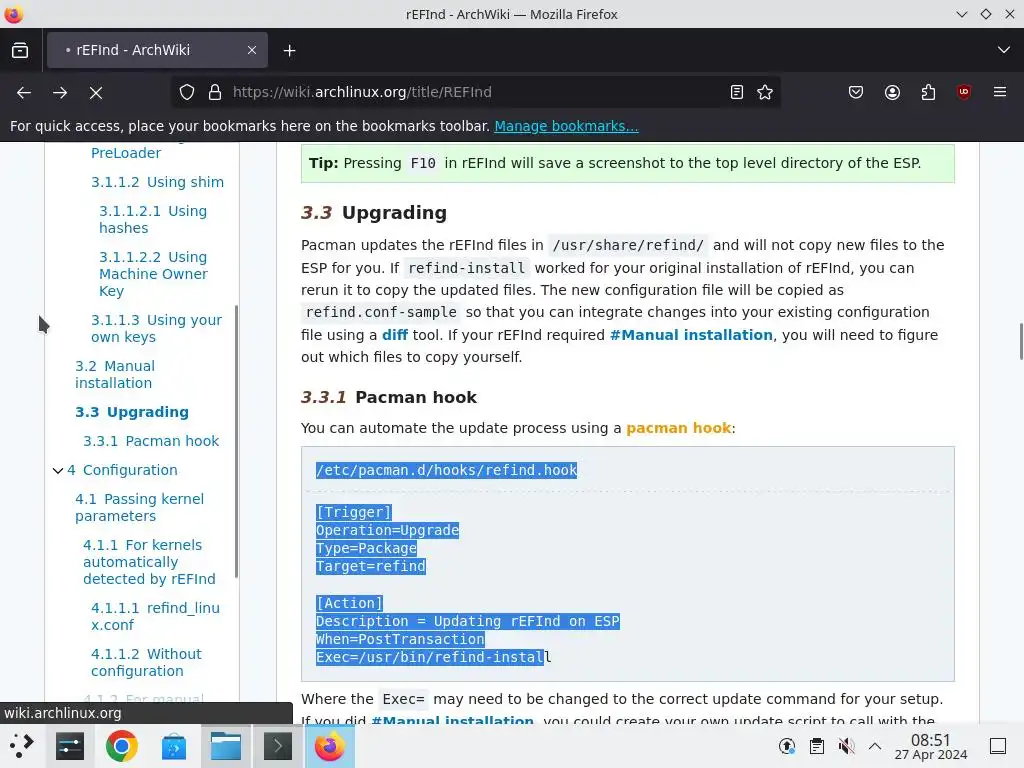Open the pacman hook link
This screenshot has width=1024, height=768.
[x=678, y=428]
